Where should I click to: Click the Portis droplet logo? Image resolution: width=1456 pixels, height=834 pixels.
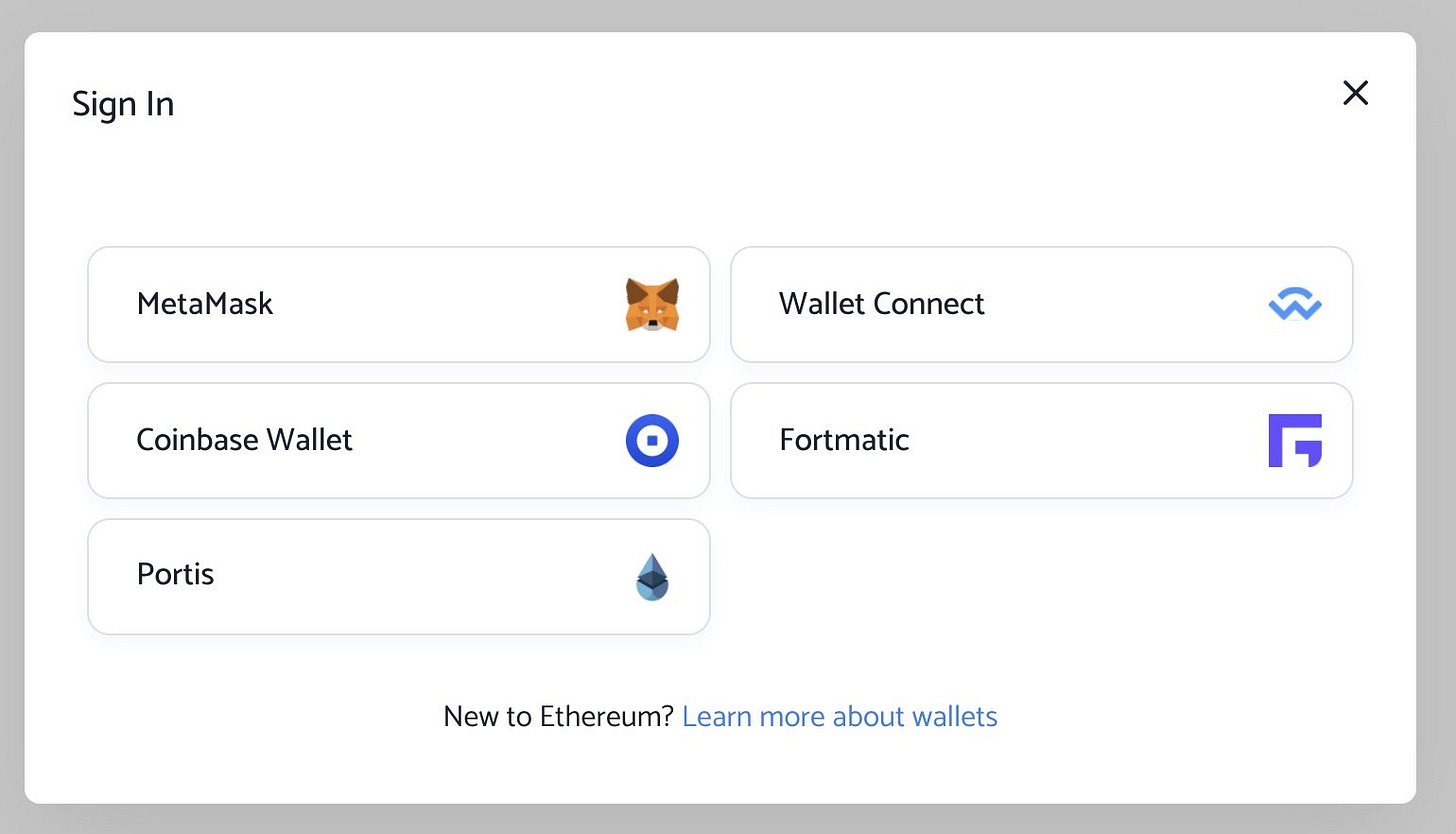click(652, 576)
